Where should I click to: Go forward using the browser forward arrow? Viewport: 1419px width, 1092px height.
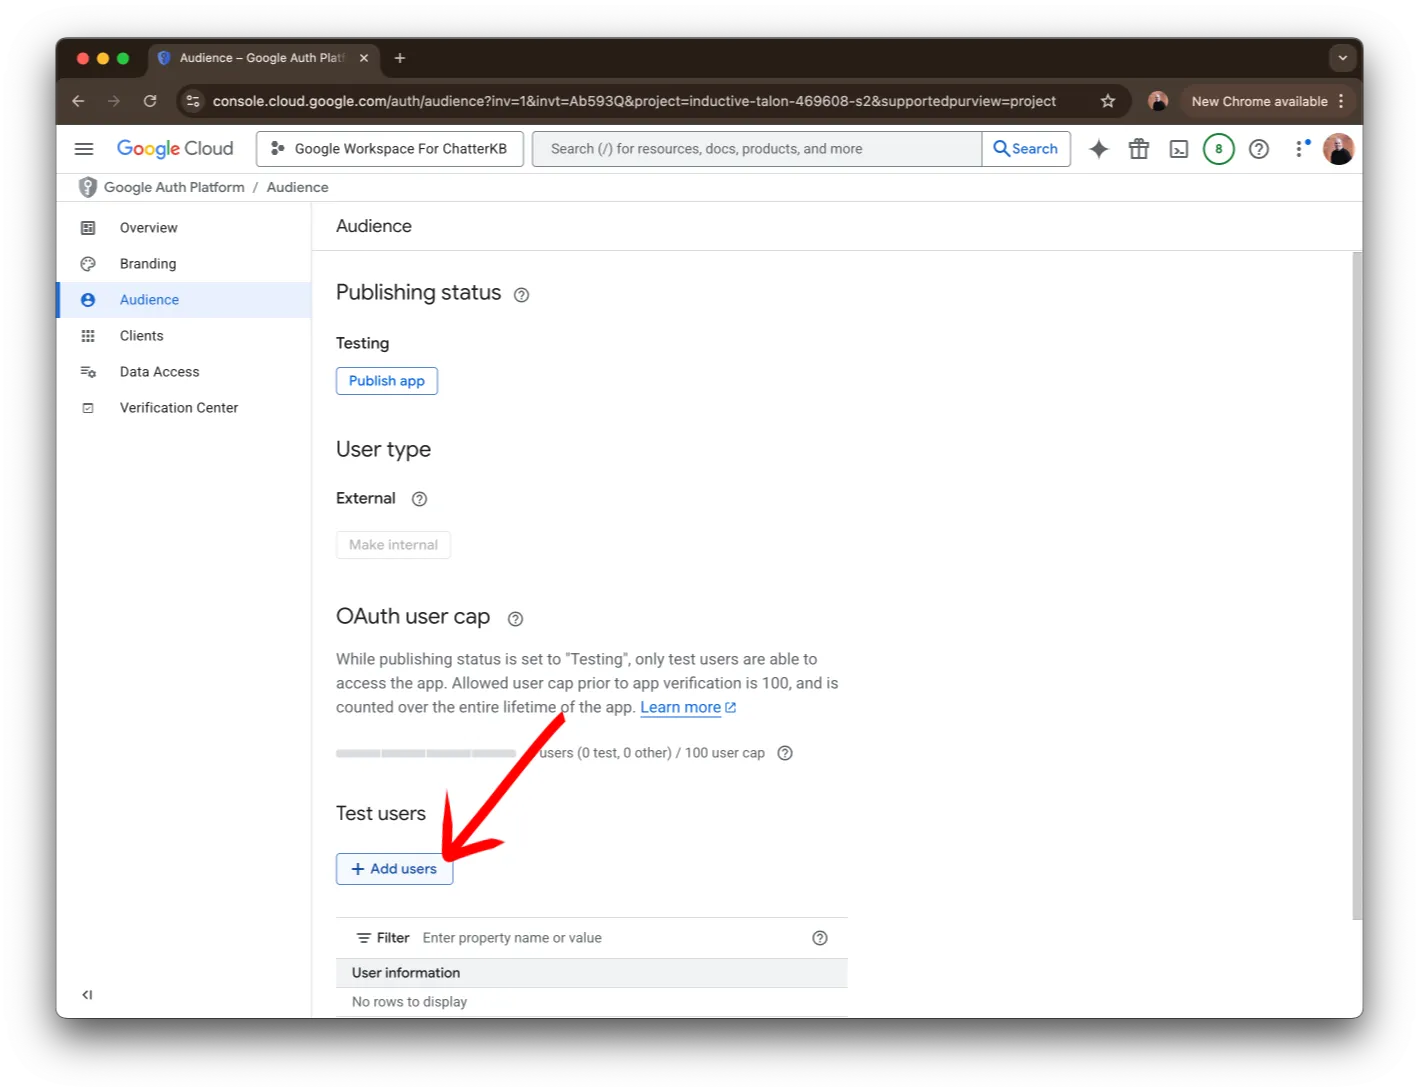[x=114, y=101]
